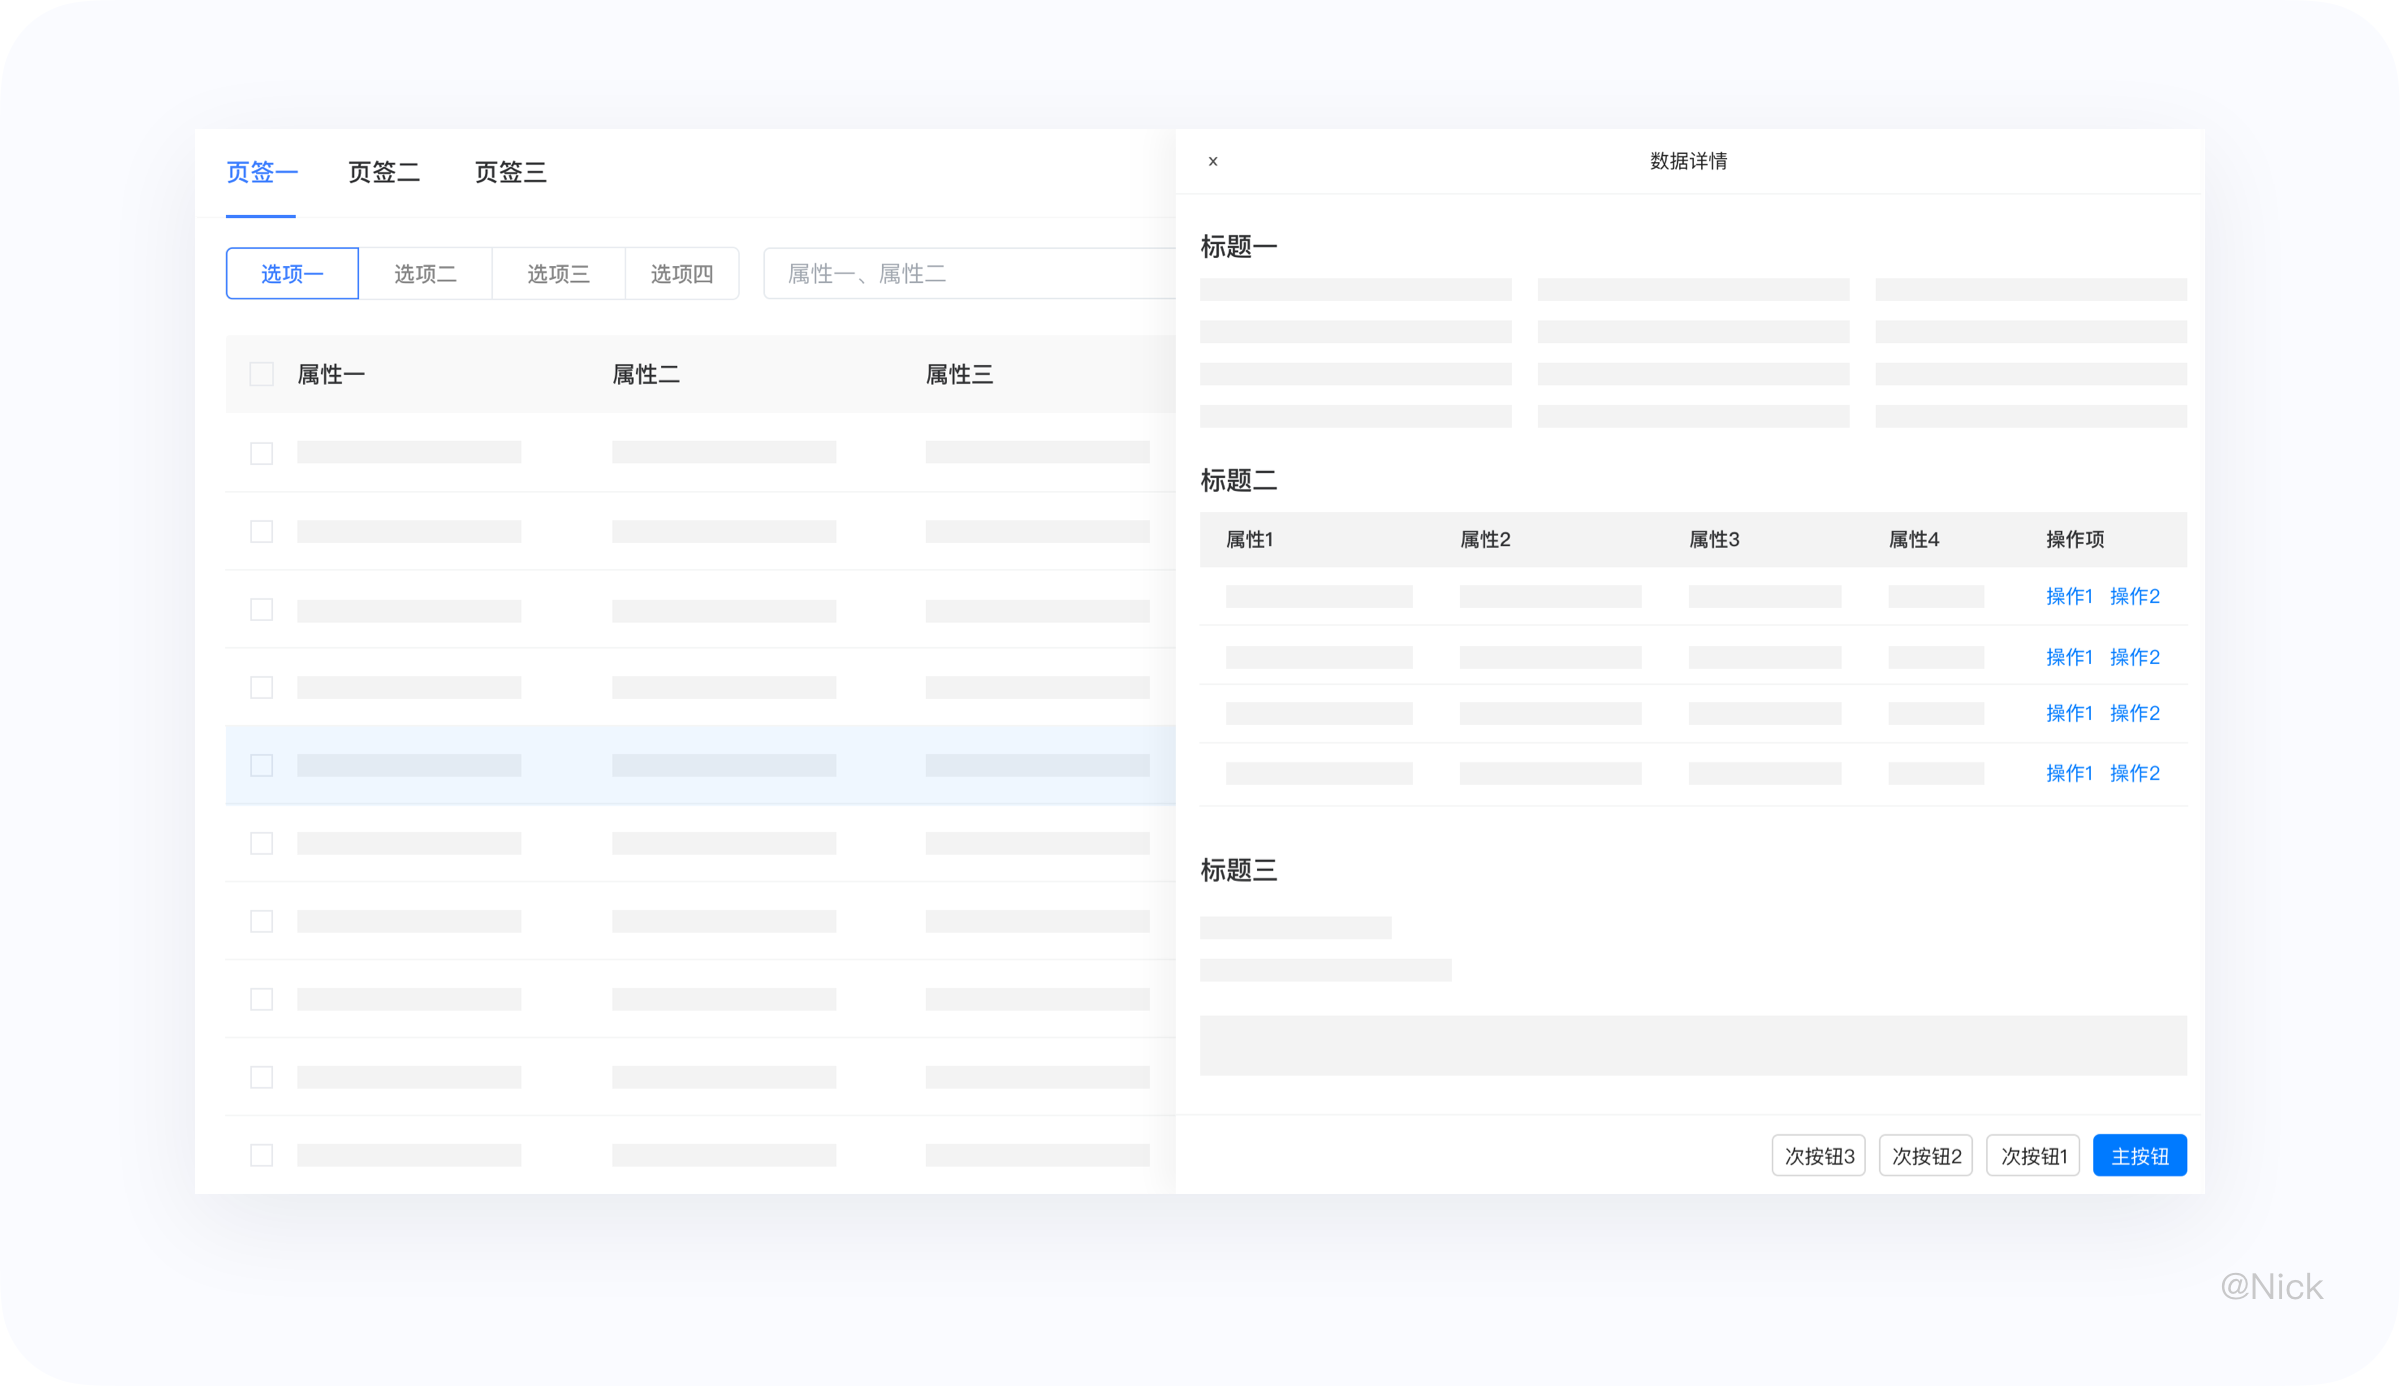The height and width of the screenshot is (1386, 2400).
Task: Choose the 选项三 segment option
Action: (558, 274)
